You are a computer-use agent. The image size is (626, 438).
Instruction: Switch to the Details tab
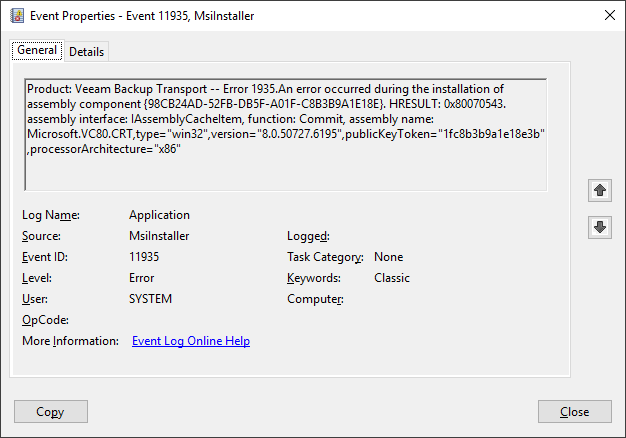(86, 52)
